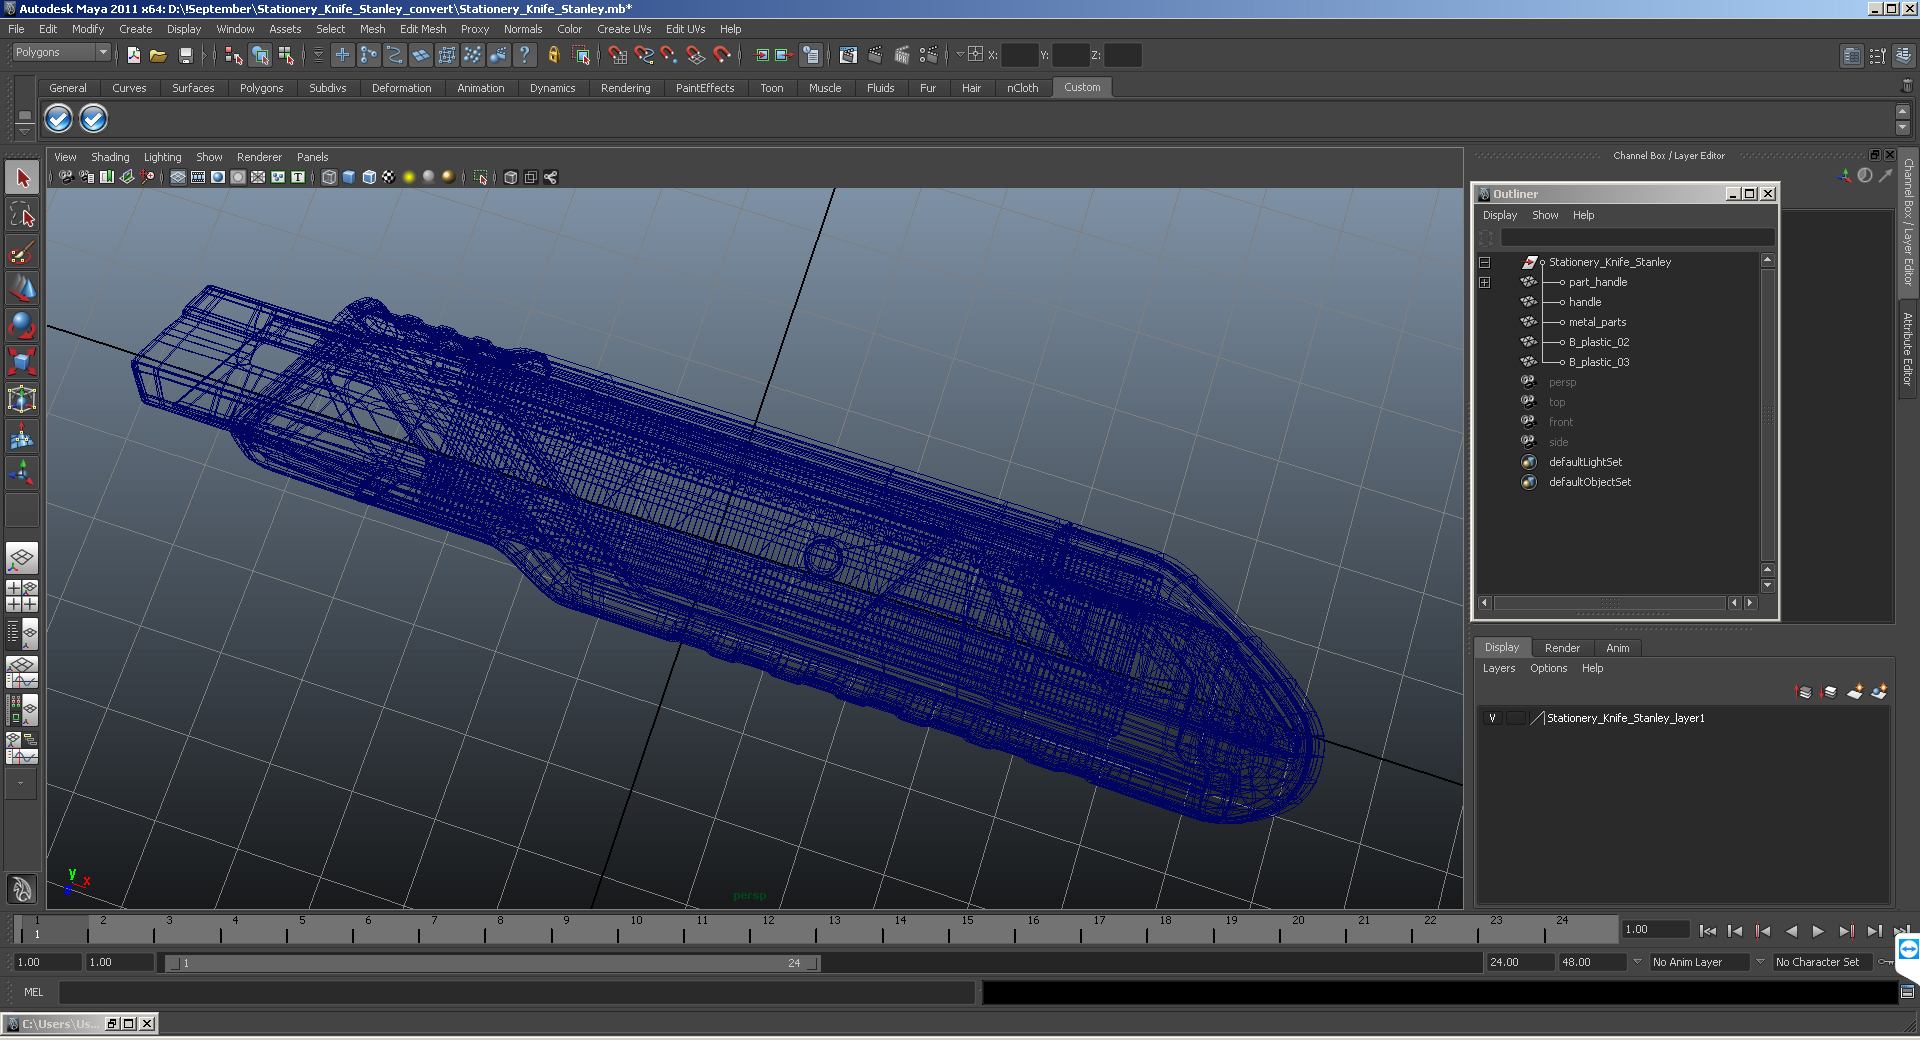Image resolution: width=1920 pixels, height=1040 pixels.
Task: Choose the Paint Selection tool
Action: [22, 252]
